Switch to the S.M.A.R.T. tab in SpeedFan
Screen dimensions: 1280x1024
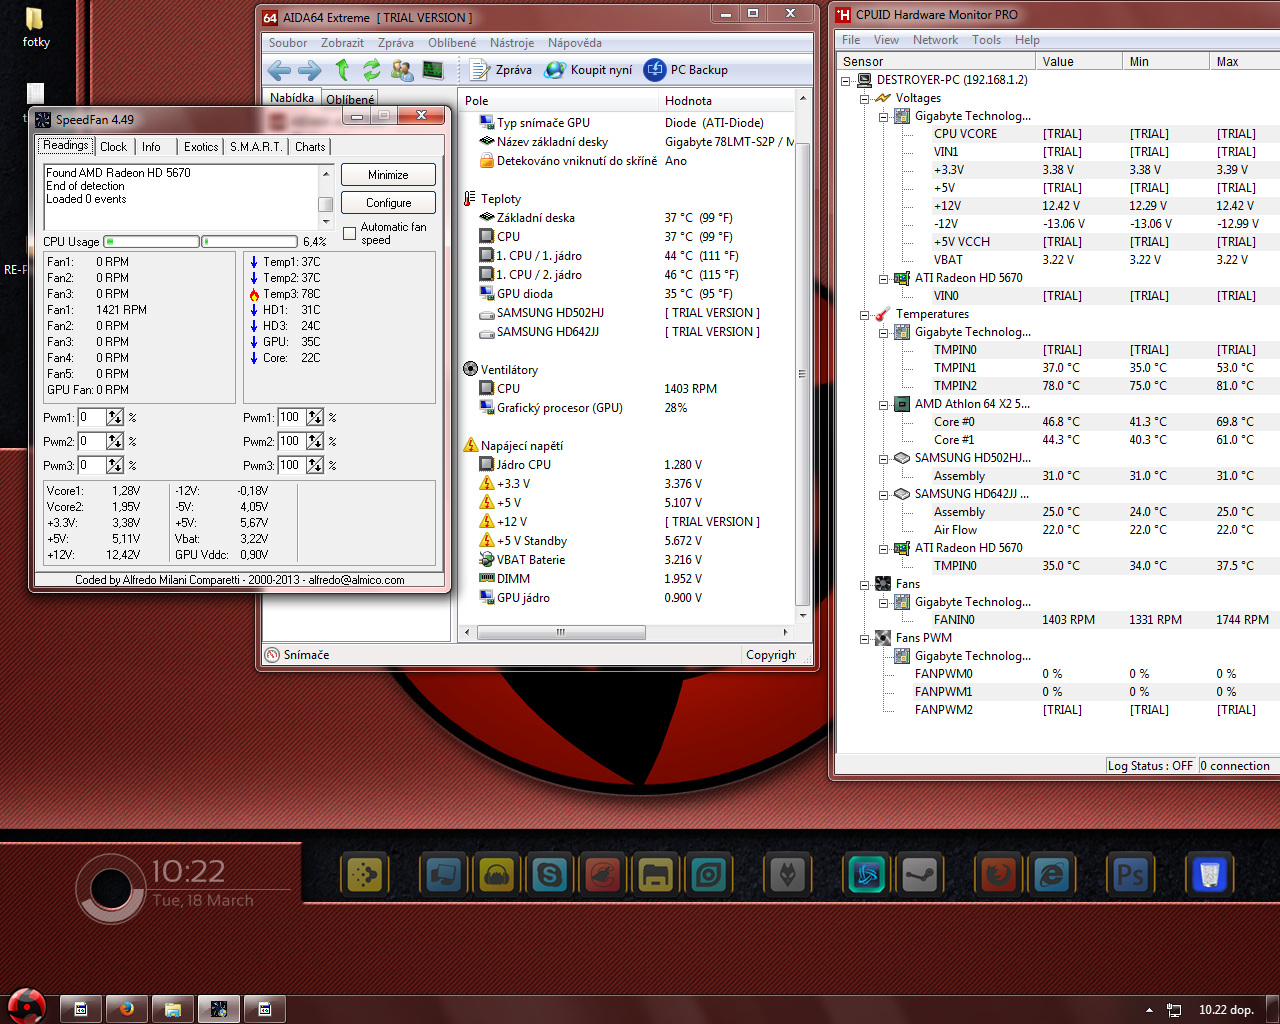click(255, 147)
